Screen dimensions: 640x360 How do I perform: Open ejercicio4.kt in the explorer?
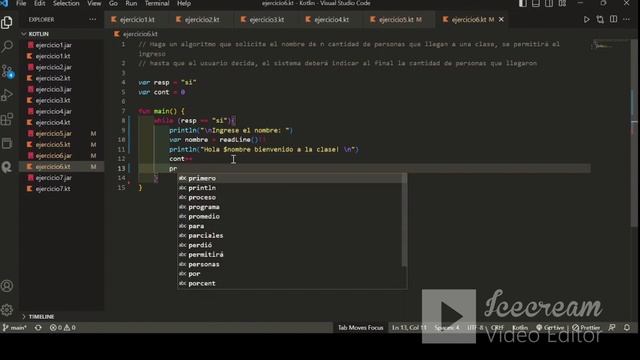pos(53,122)
